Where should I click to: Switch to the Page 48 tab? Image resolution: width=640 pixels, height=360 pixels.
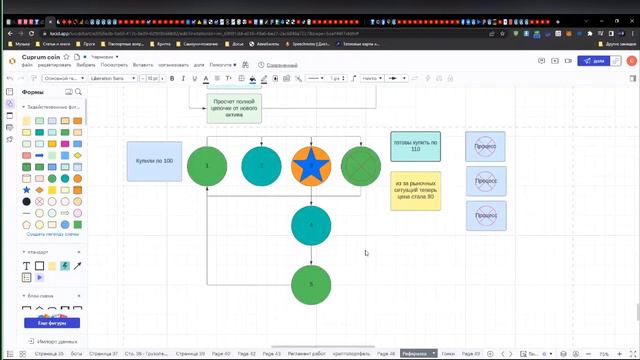click(x=386, y=354)
